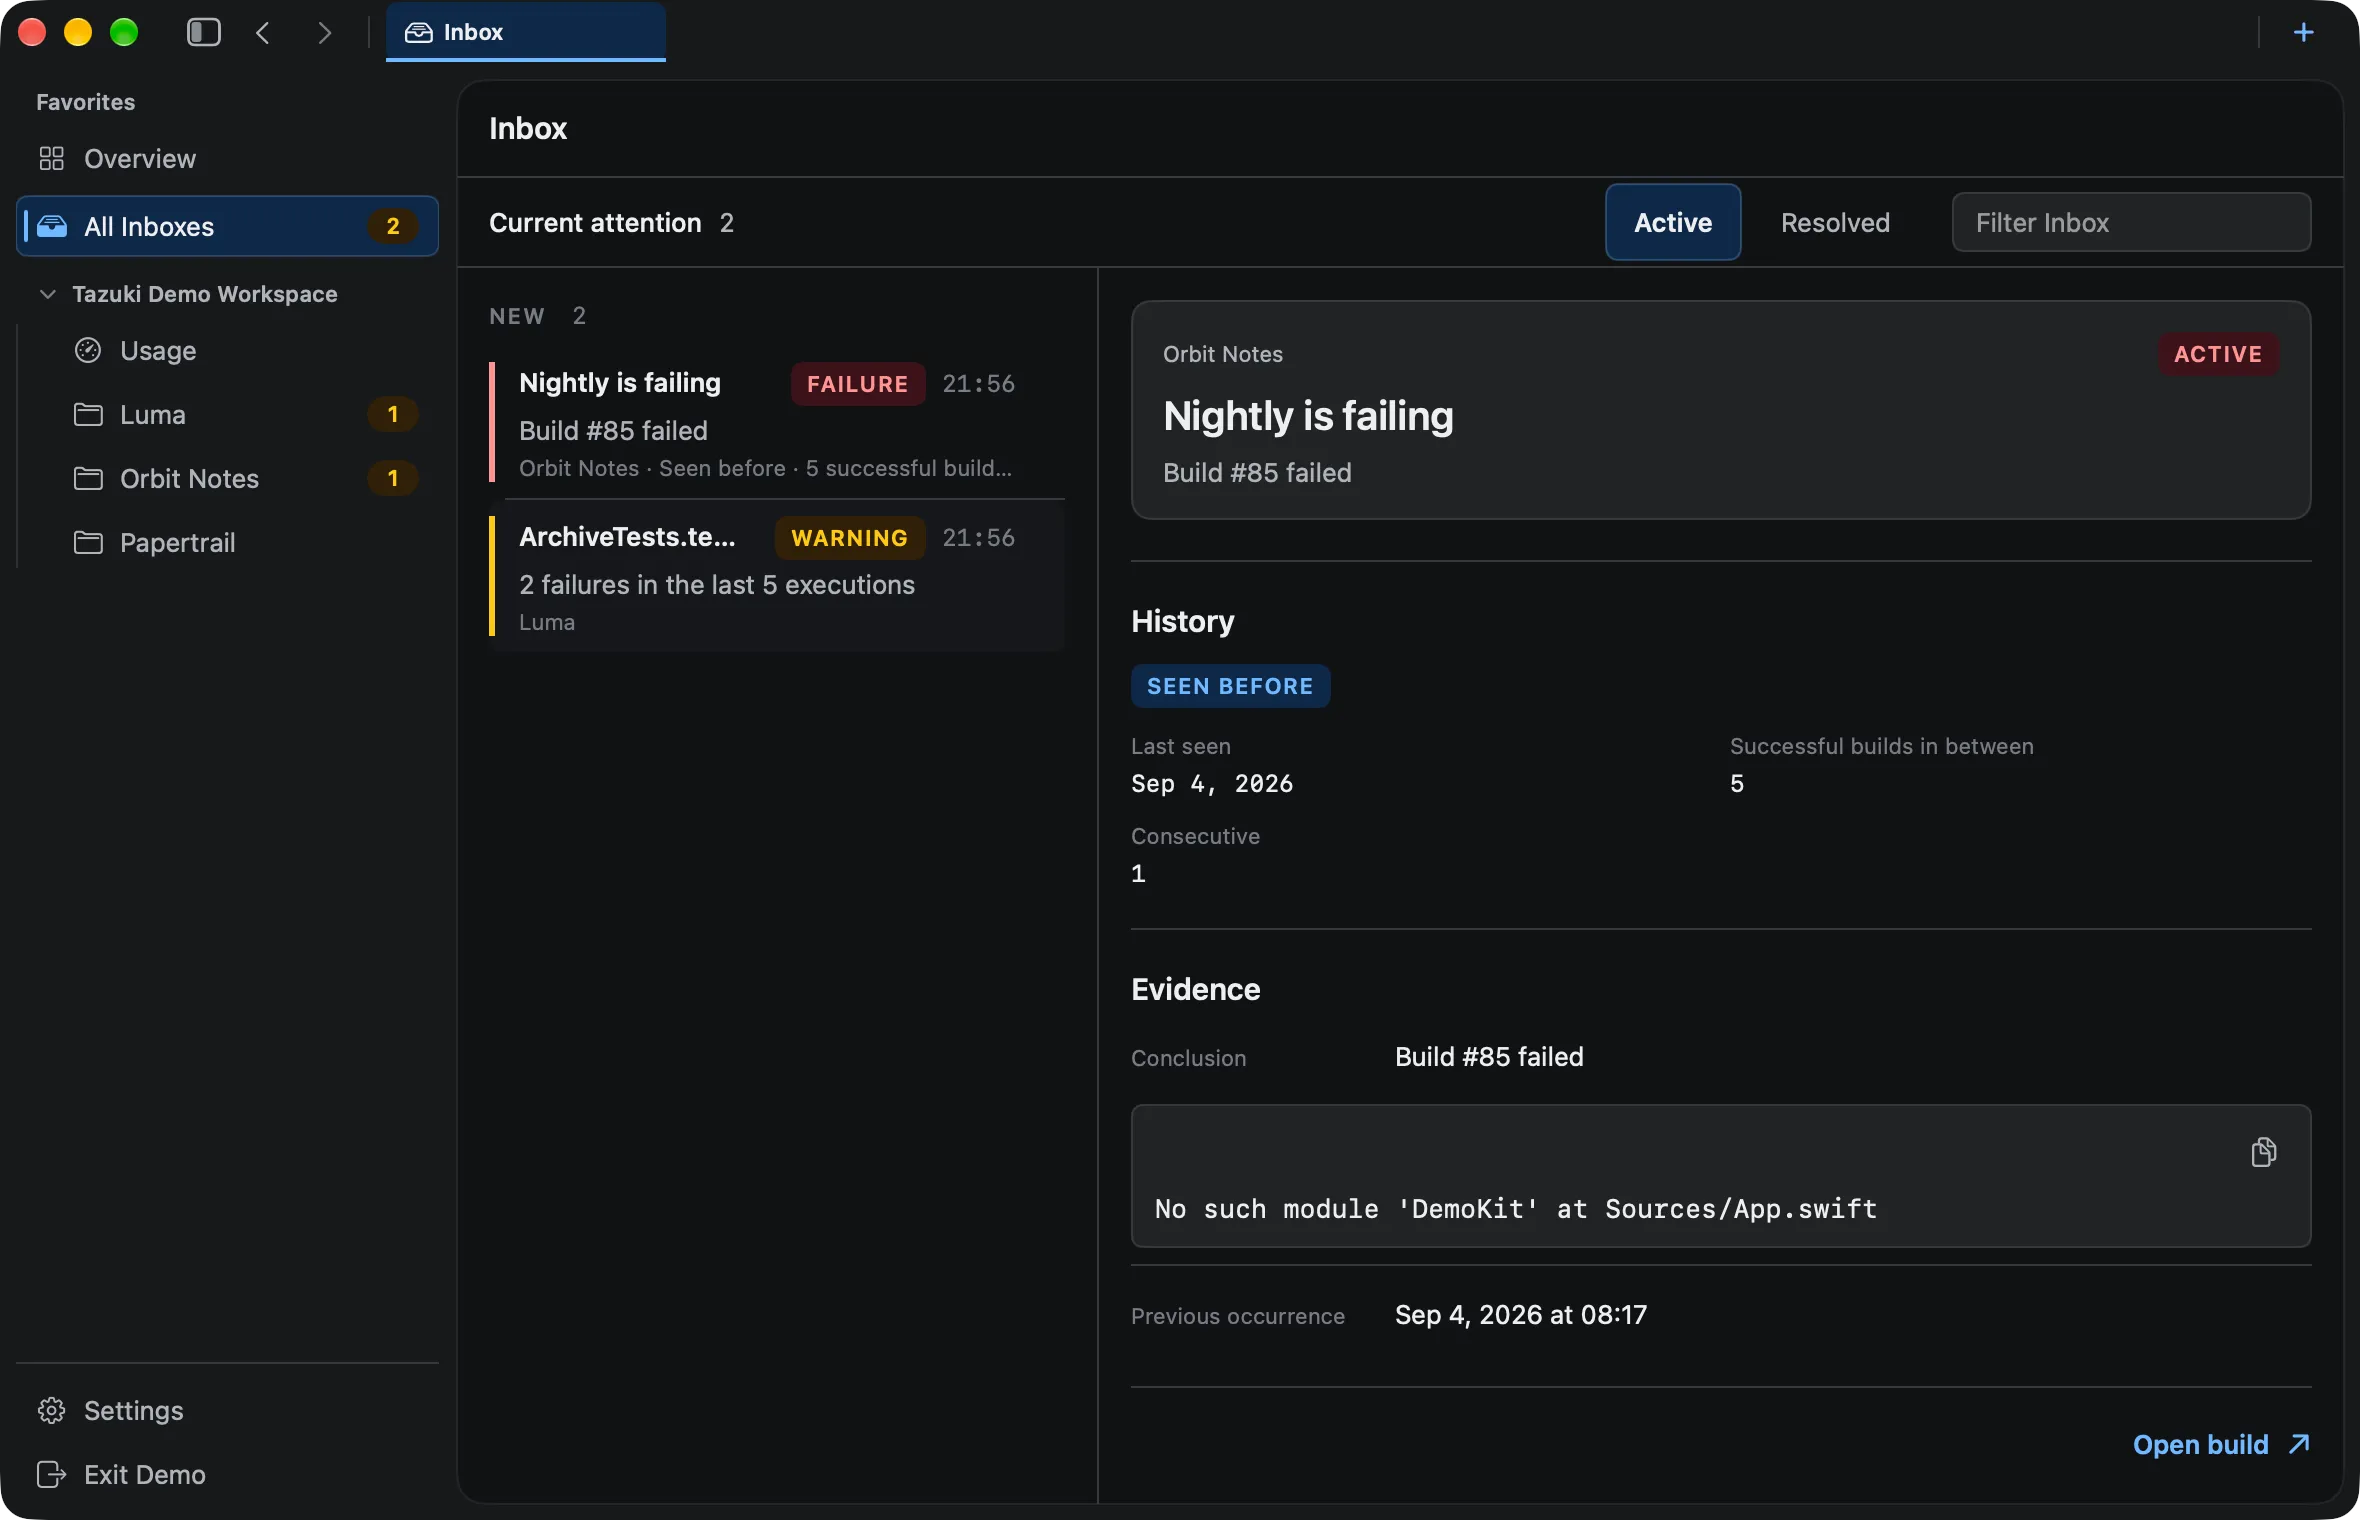Toggle the sidebar visibility icon
The width and height of the screenshot is (2360, 1520).
point(204,32)
